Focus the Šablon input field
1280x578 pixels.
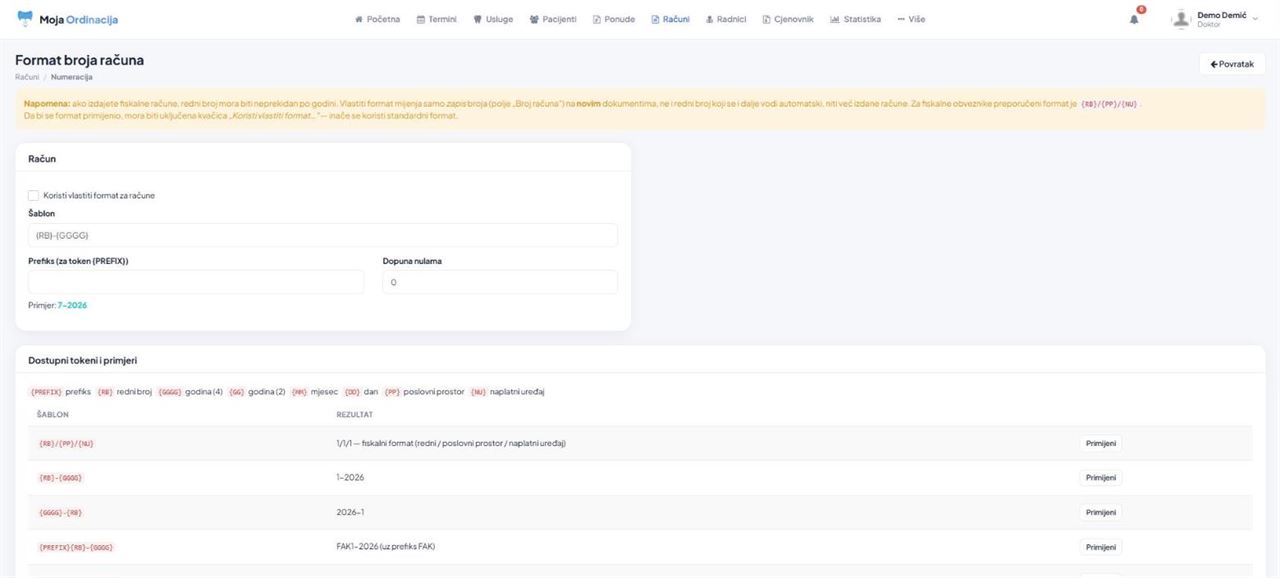click(x=323, y=235)
